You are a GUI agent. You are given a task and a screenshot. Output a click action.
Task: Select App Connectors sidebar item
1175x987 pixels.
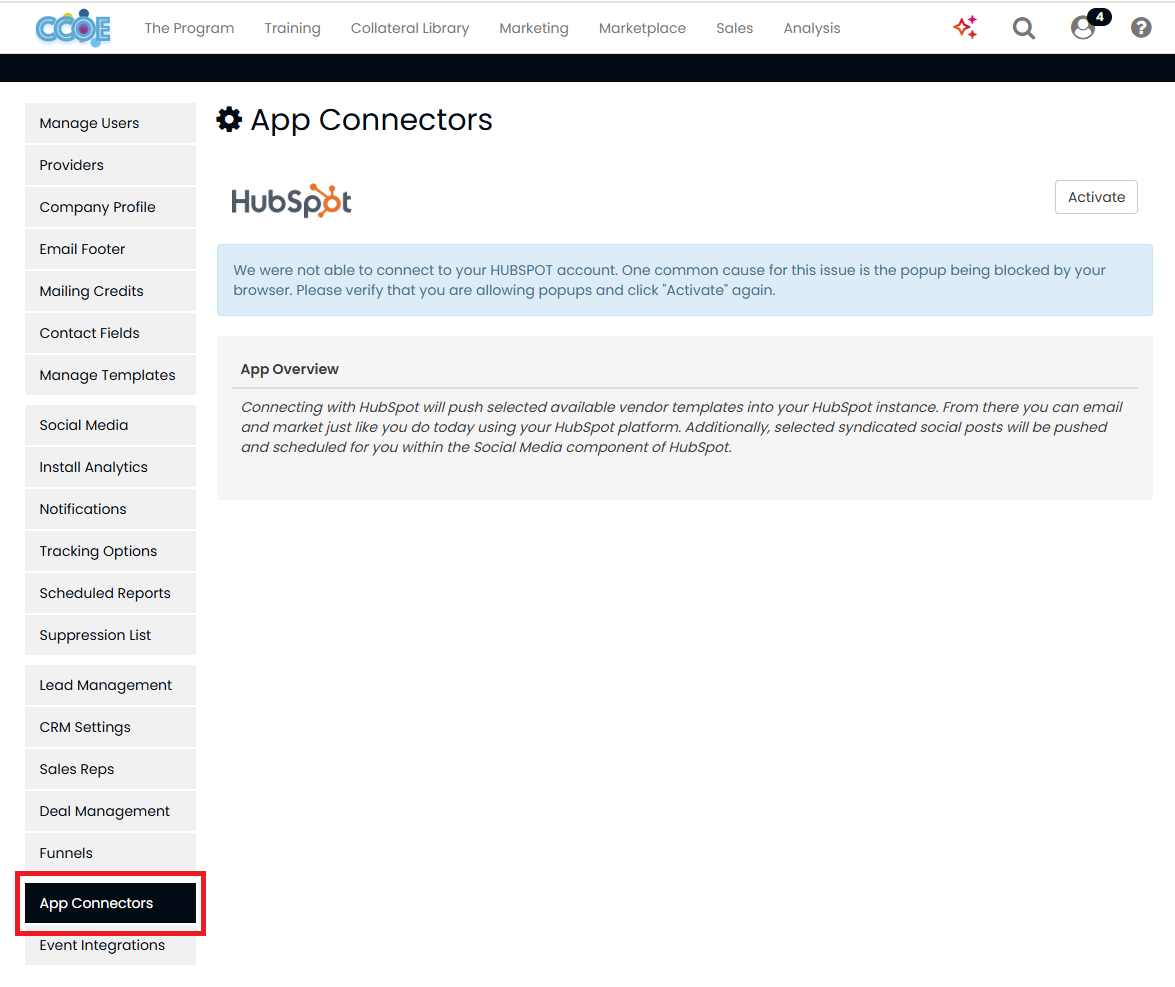[x=110, y=903]
